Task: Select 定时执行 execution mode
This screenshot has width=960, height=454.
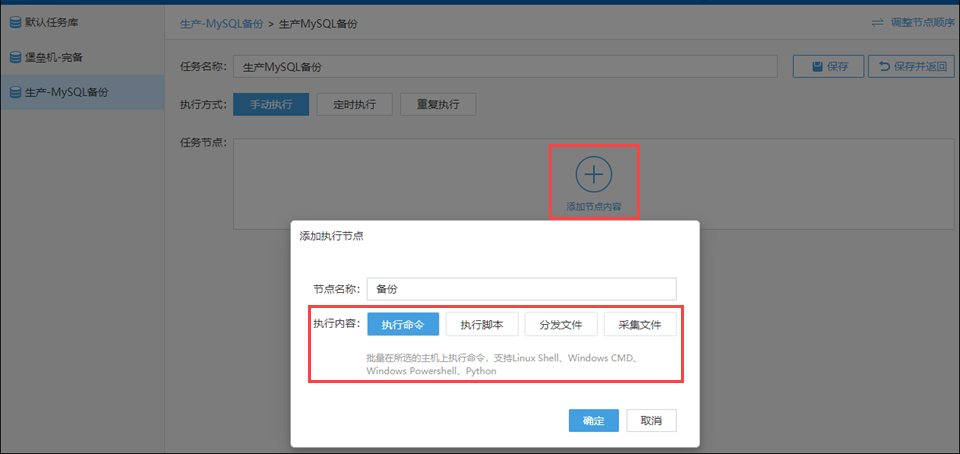Action: pos(354,104)
